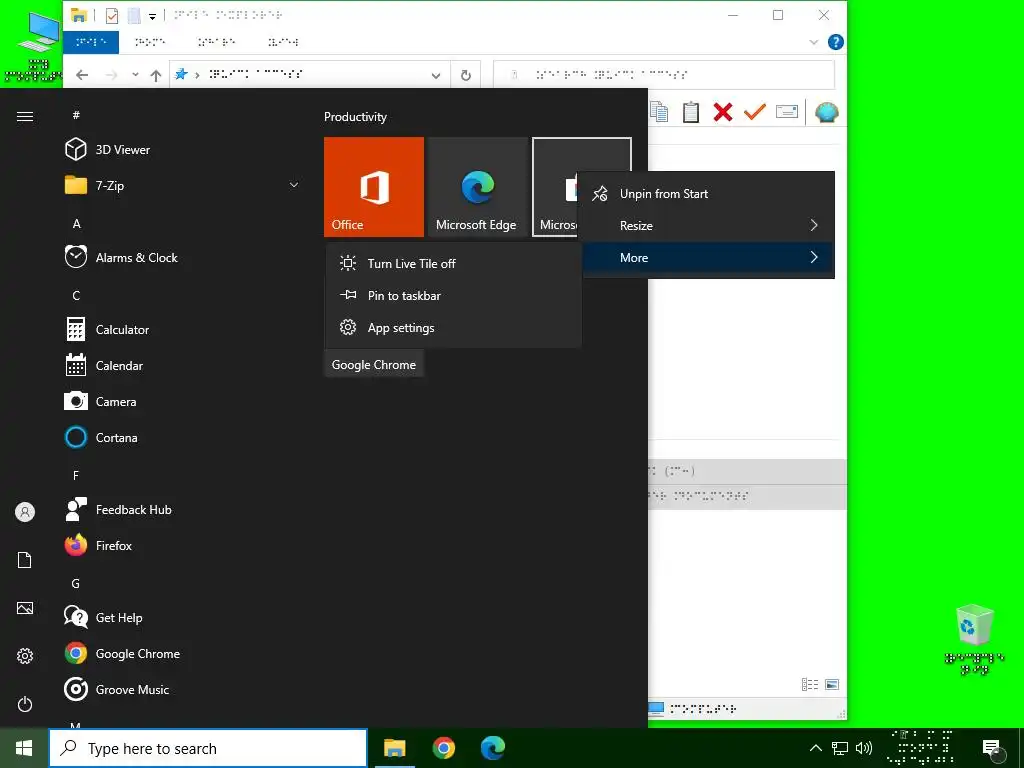Click the Paste clipboard icon in Explorer
The height and width of the screenshot is (768, 1024).
click(690, 112)
